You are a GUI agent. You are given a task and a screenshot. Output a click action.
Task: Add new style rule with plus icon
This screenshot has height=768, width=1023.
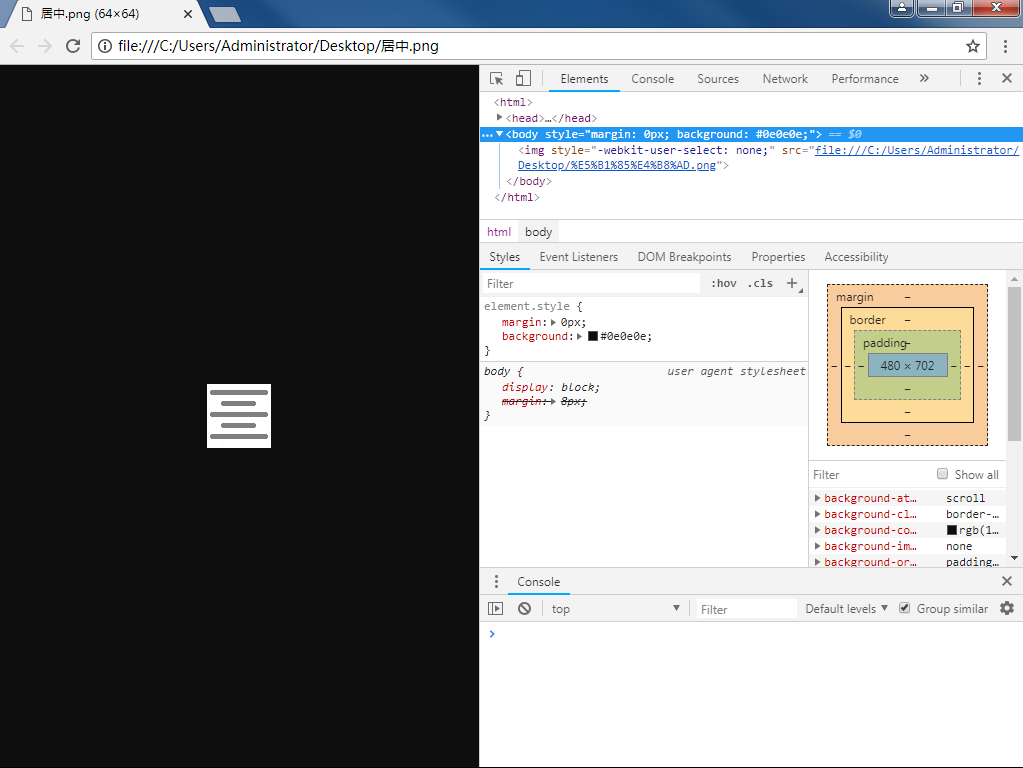792,283
